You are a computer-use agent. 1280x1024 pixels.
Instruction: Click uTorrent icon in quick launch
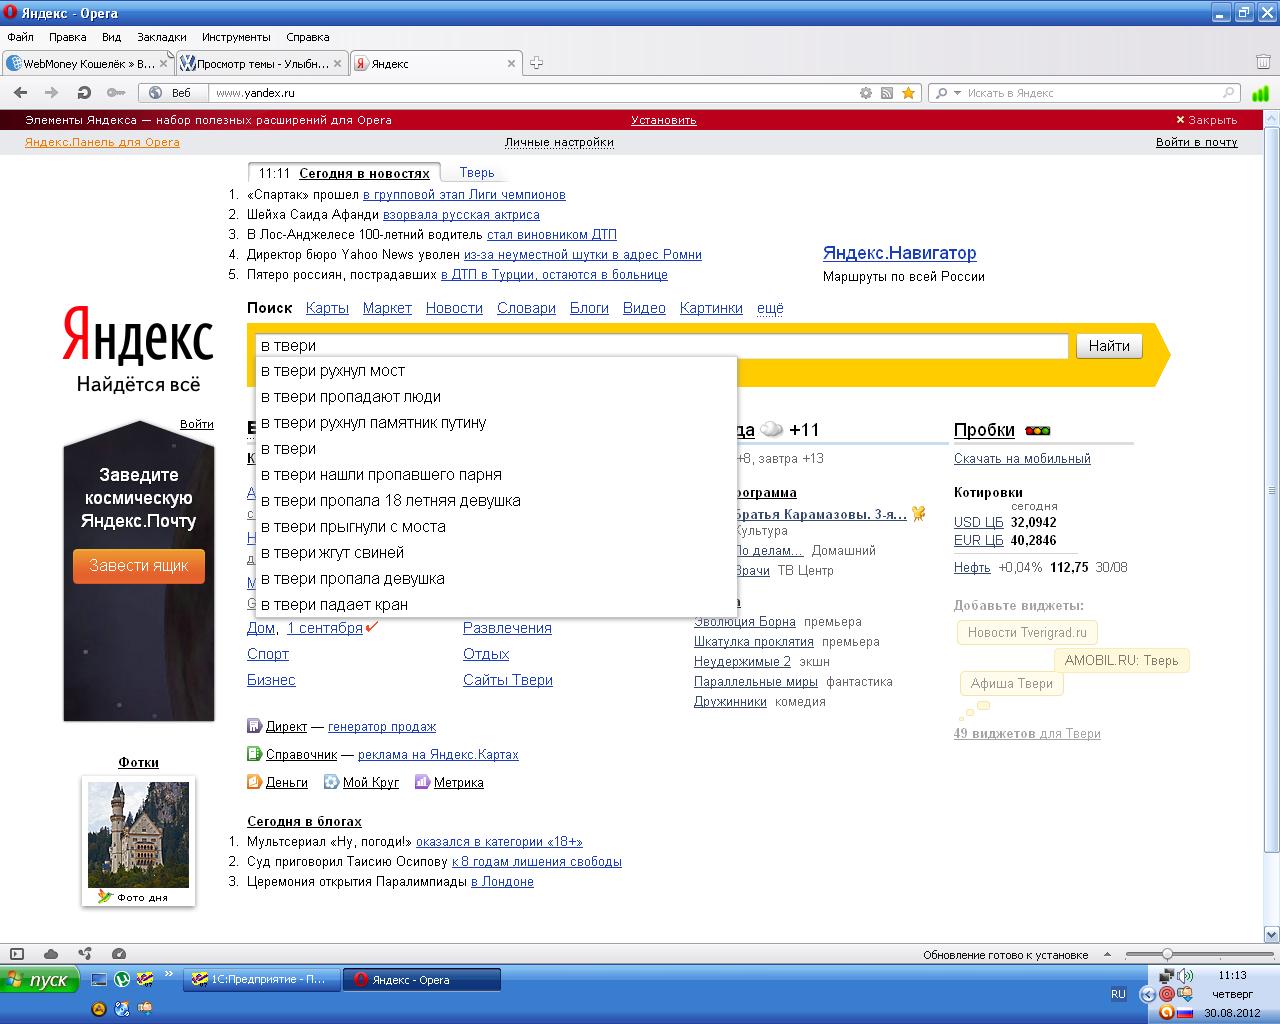pyautogui.click(x=122, y=980)
